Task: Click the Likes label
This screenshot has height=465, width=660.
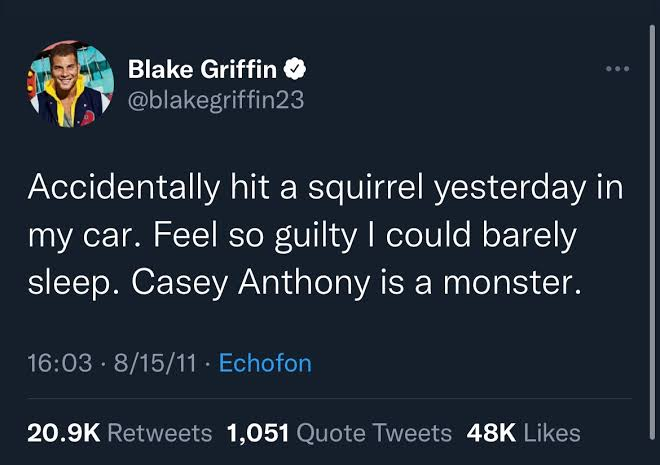Action: pyautogui.click(x=552, y=433)
